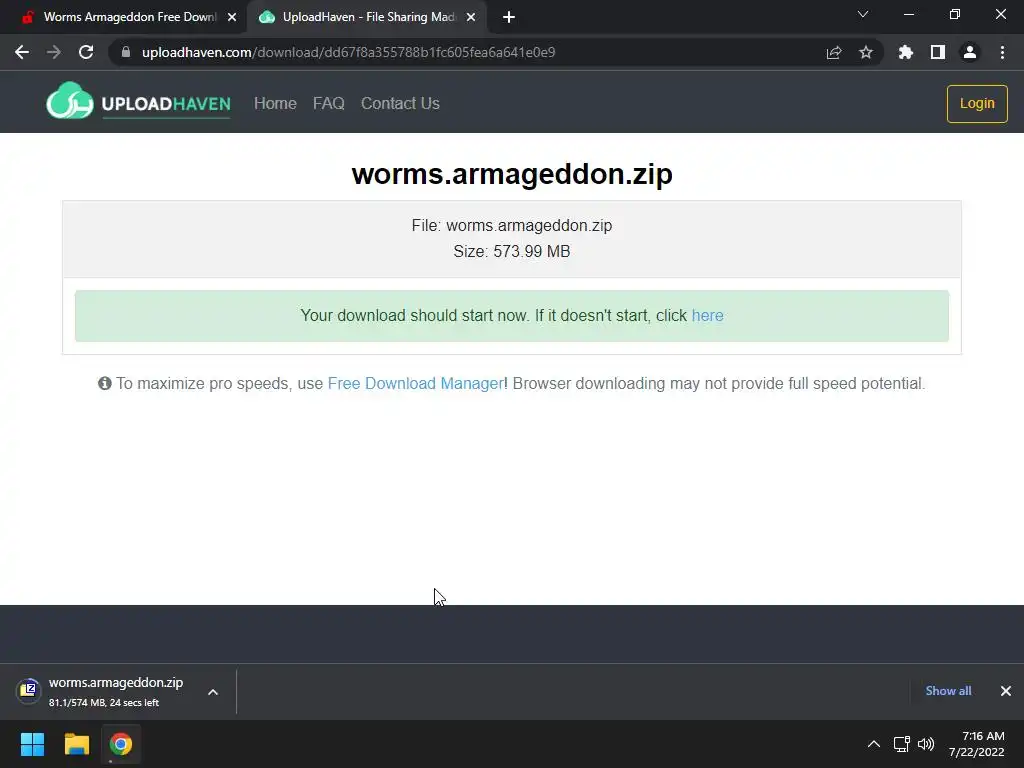Screen dimensions: 1024x768
Task: Click Show all downloads
Action: coord(948,691)
